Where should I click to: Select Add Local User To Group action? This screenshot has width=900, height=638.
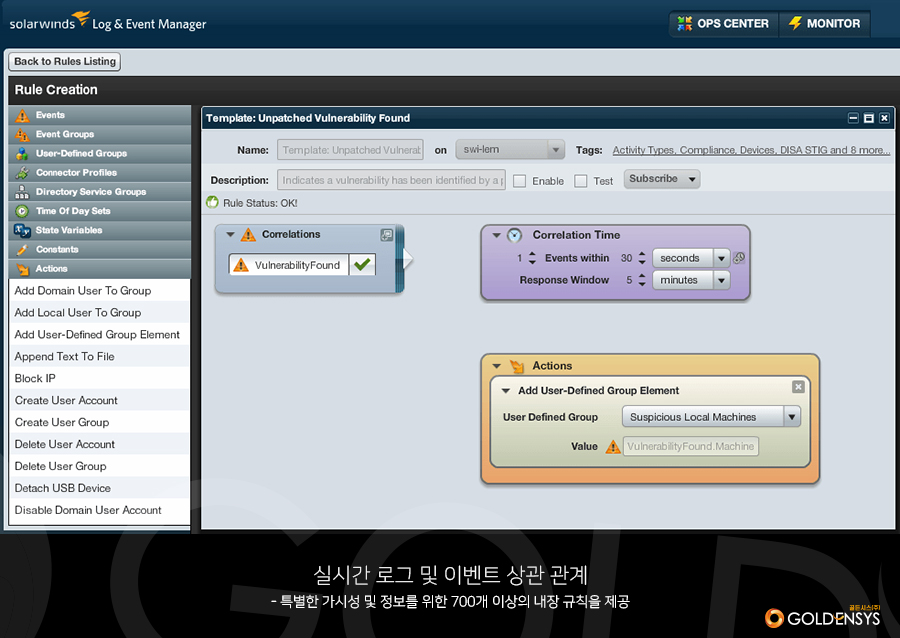(x=99, y=313)
